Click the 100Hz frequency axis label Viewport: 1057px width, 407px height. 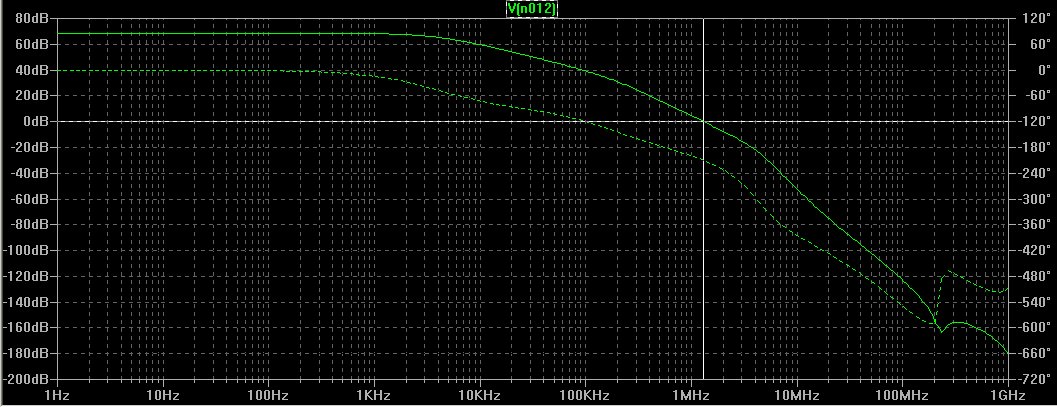[268, 394]
